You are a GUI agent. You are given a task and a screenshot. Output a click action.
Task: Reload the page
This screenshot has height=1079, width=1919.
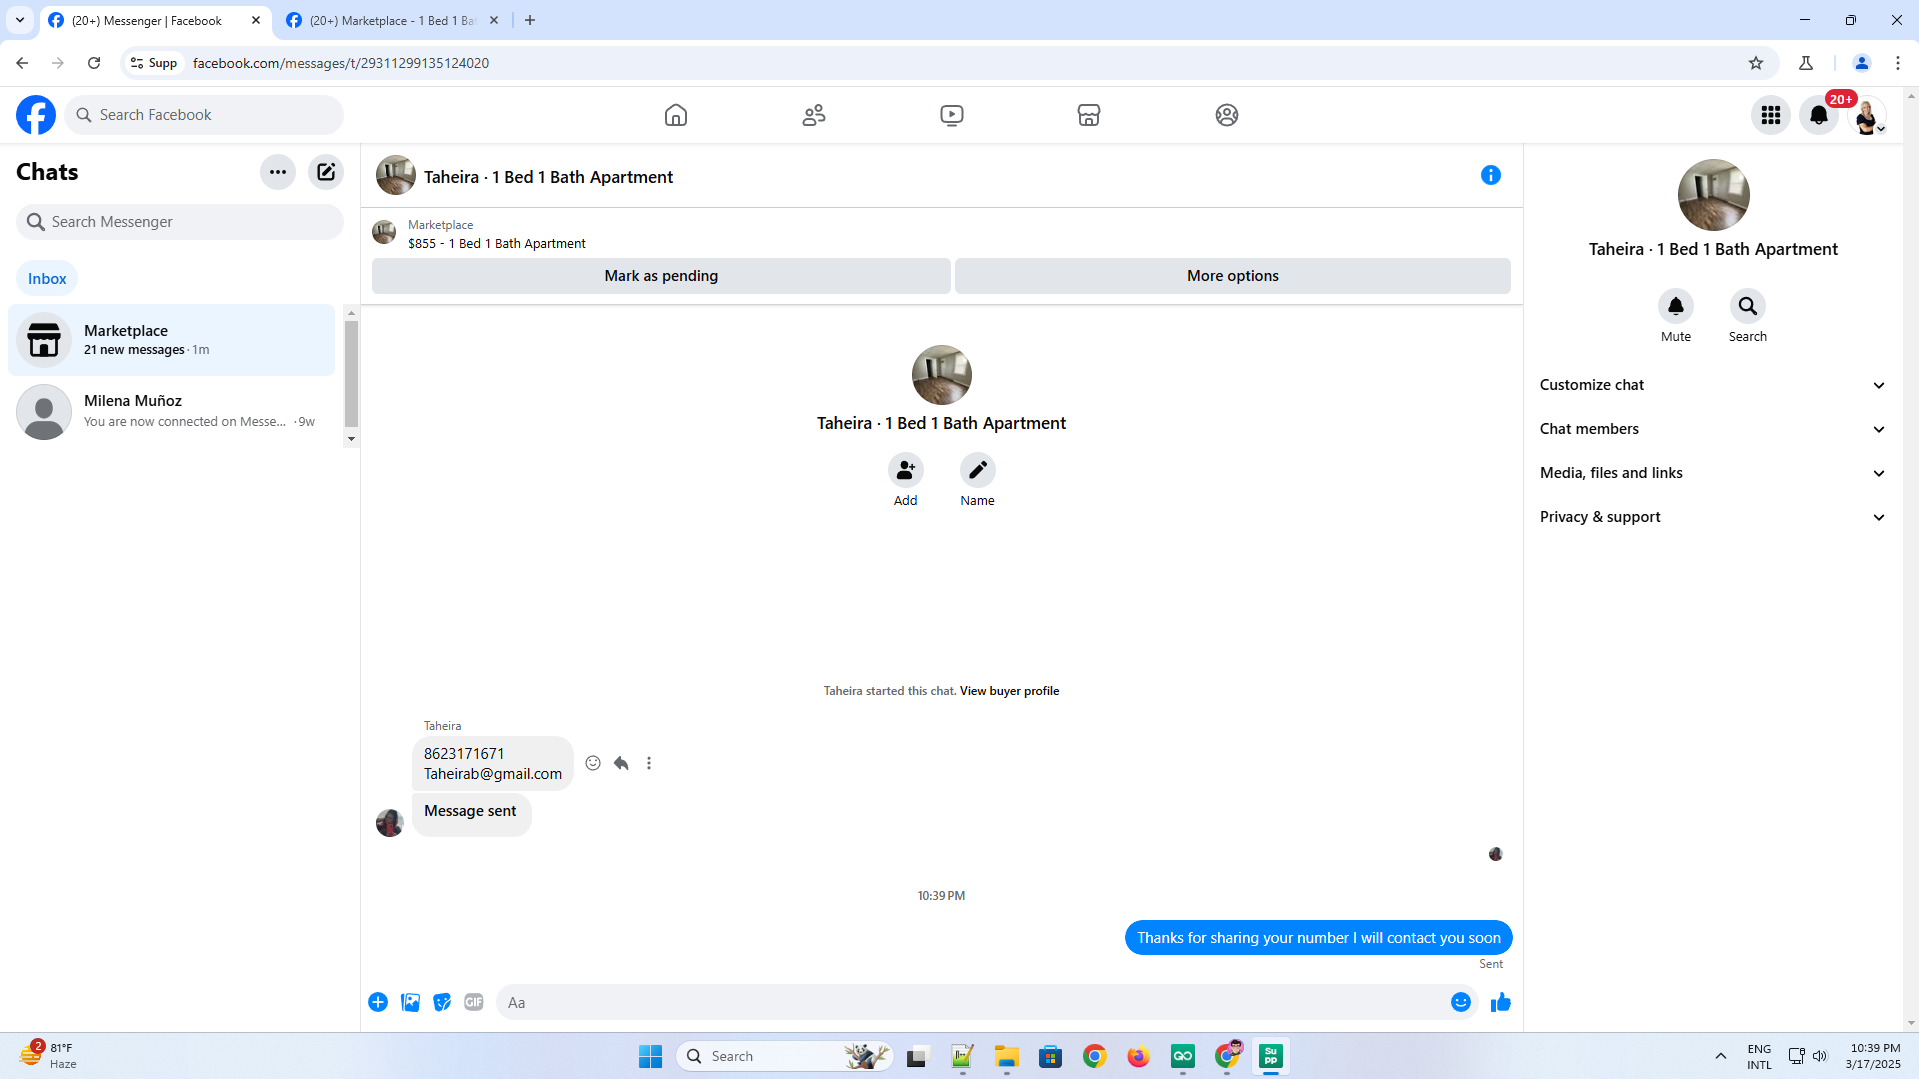tap(94, 63)
